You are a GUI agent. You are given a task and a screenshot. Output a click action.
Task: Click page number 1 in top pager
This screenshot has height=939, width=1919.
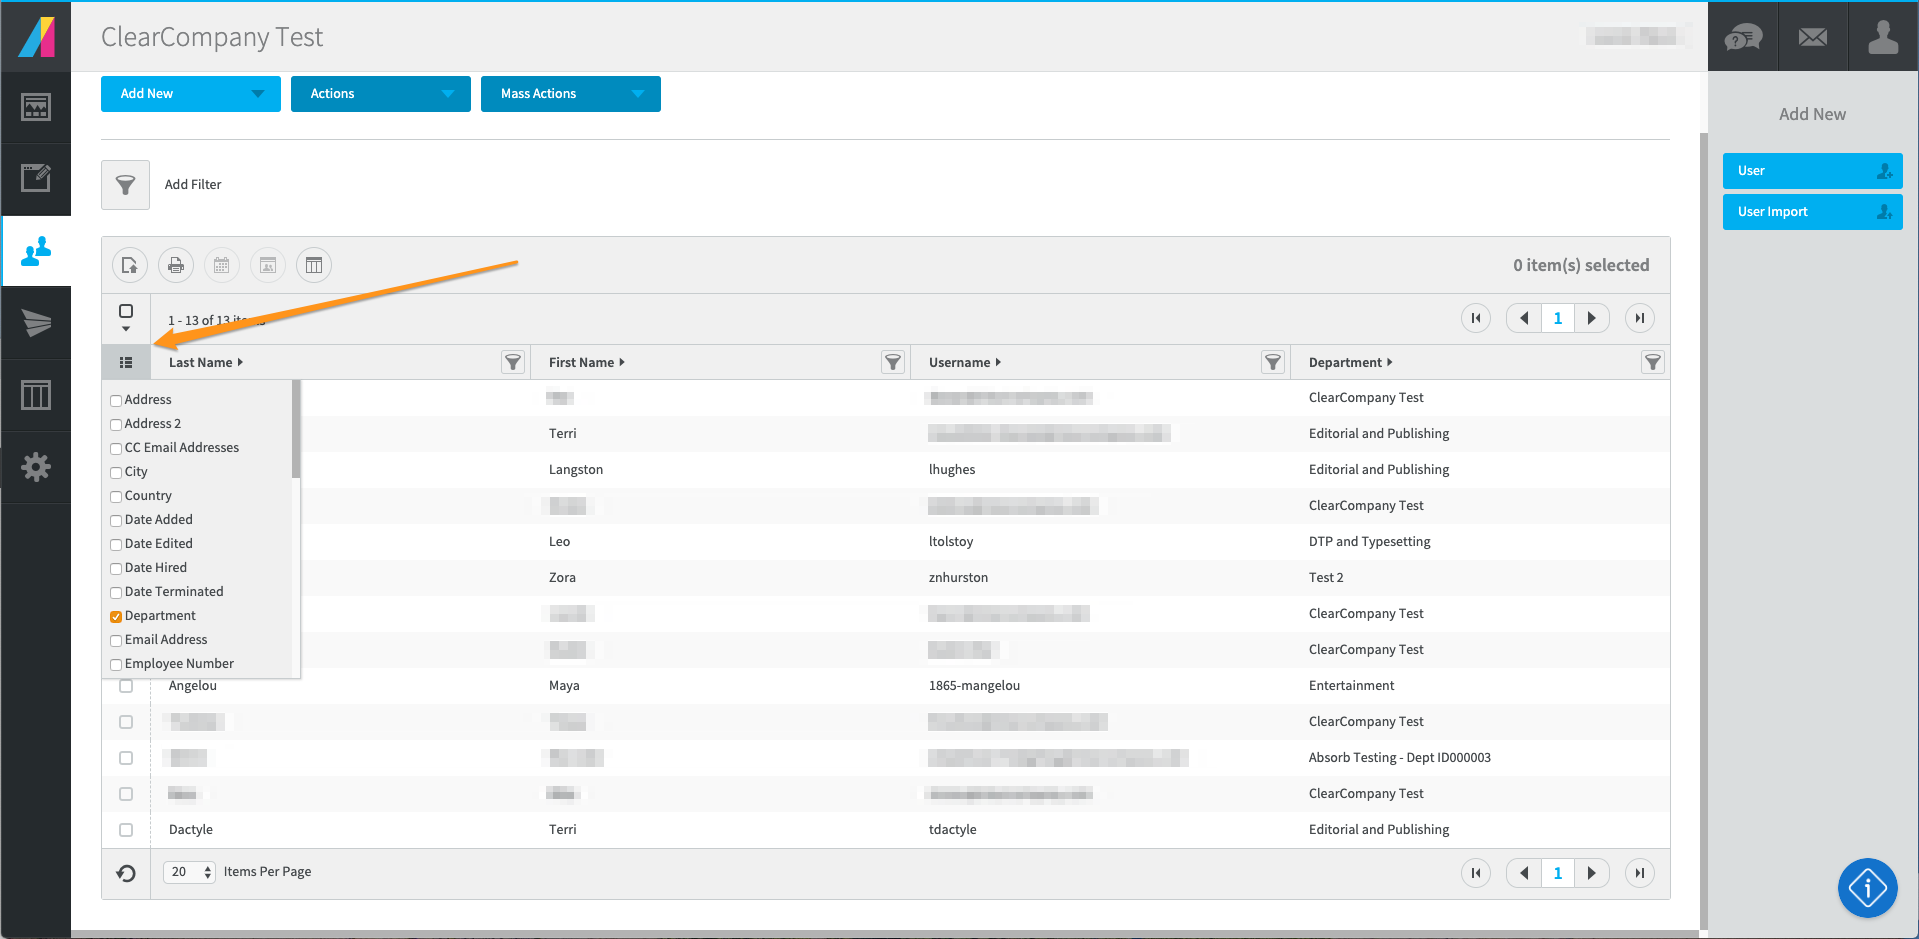coord(1558,318)
